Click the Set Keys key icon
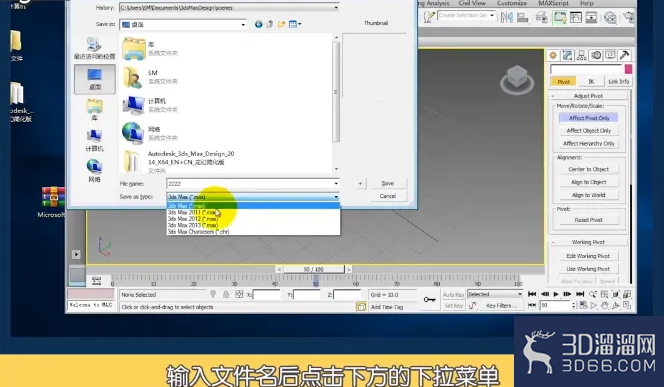This screenshot has height=387, width=664. click(430, 300)
